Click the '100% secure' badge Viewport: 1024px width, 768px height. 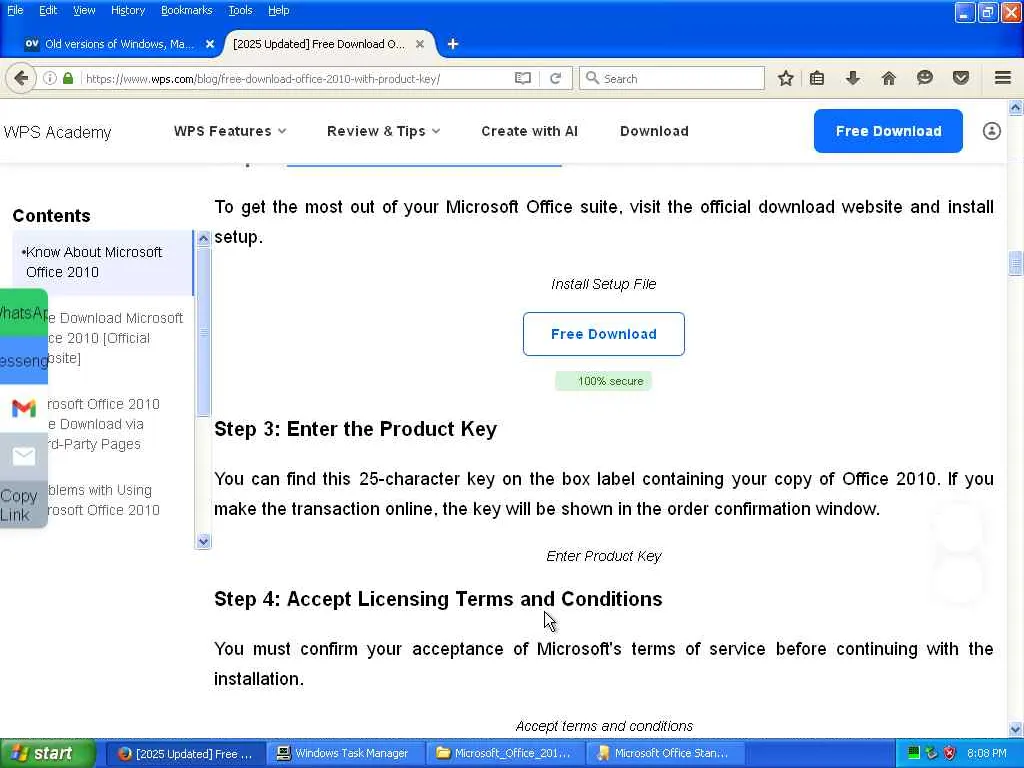coord(603,381)
